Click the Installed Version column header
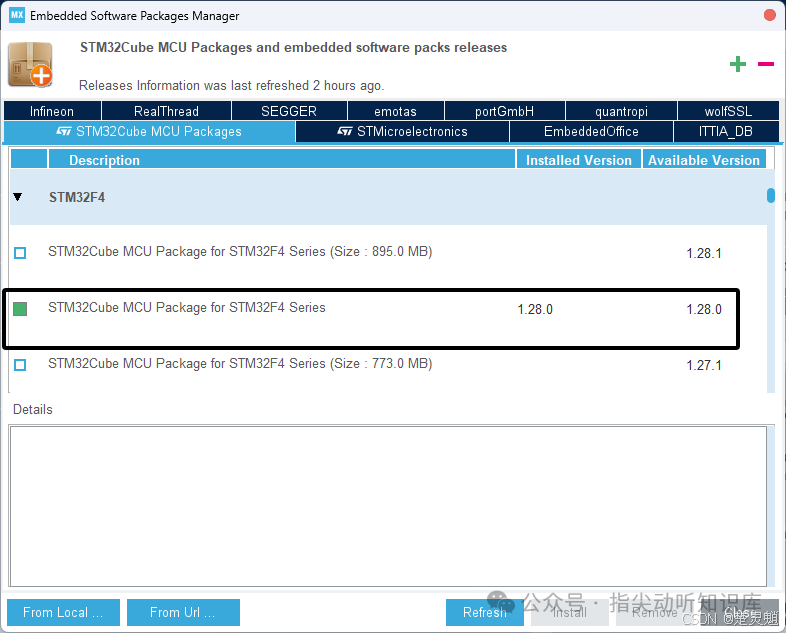Screen dimensions: 786x633 coord(579,159)
